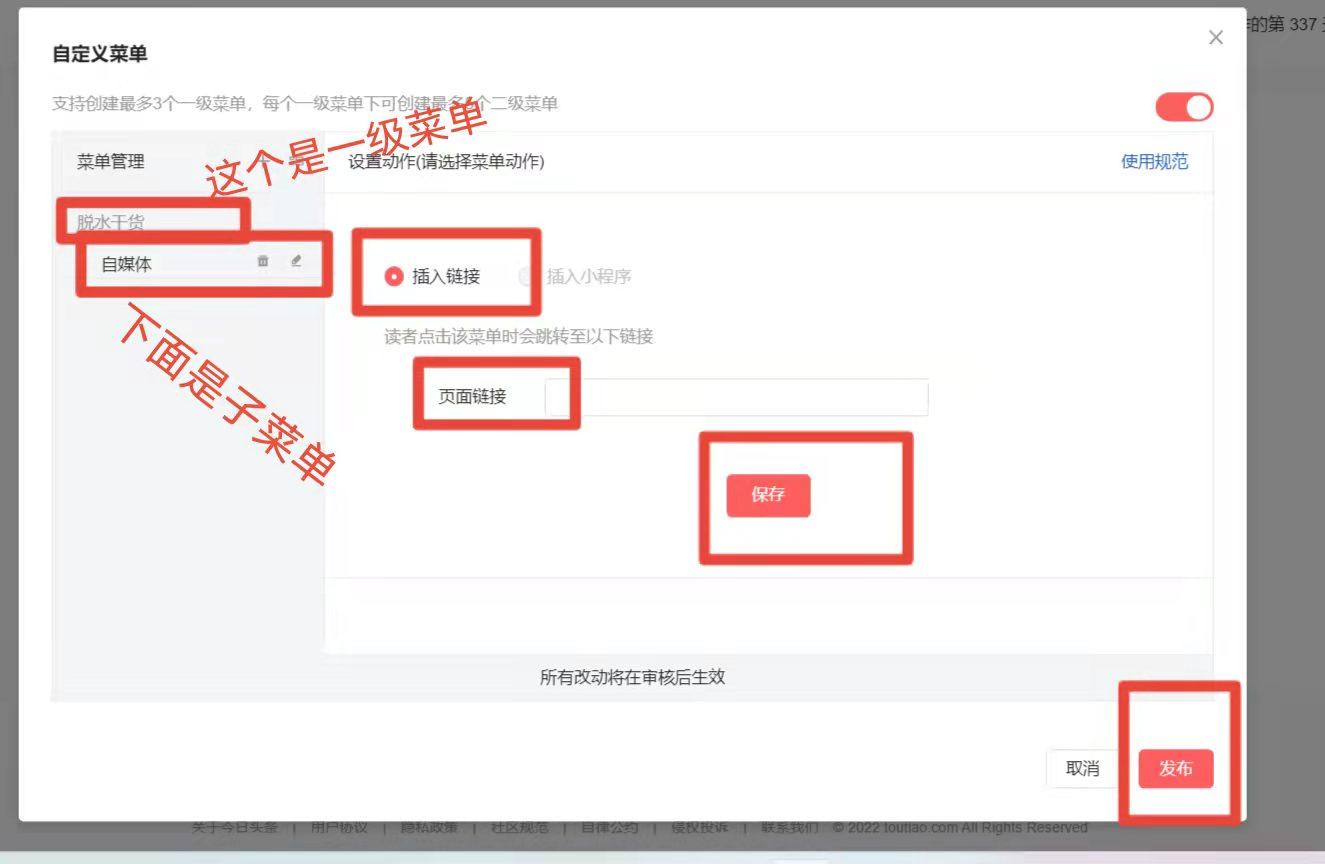Close the 自定义菜单 dialog via X icon
This screenshot has height=864, width=1325.
tap(1216, 38)
